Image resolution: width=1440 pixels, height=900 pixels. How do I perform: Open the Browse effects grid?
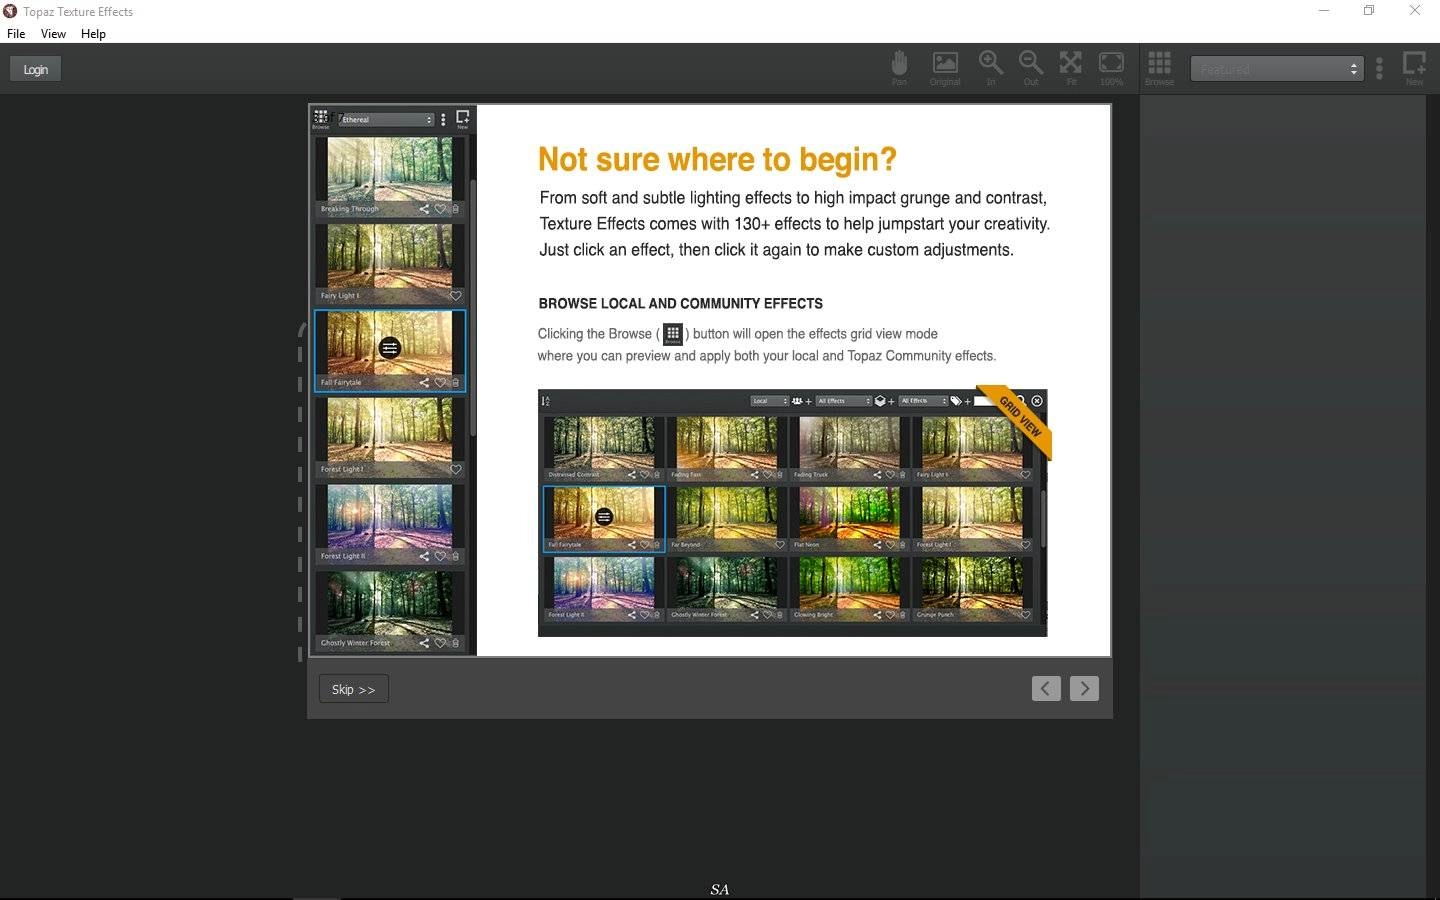[1159, 68]
